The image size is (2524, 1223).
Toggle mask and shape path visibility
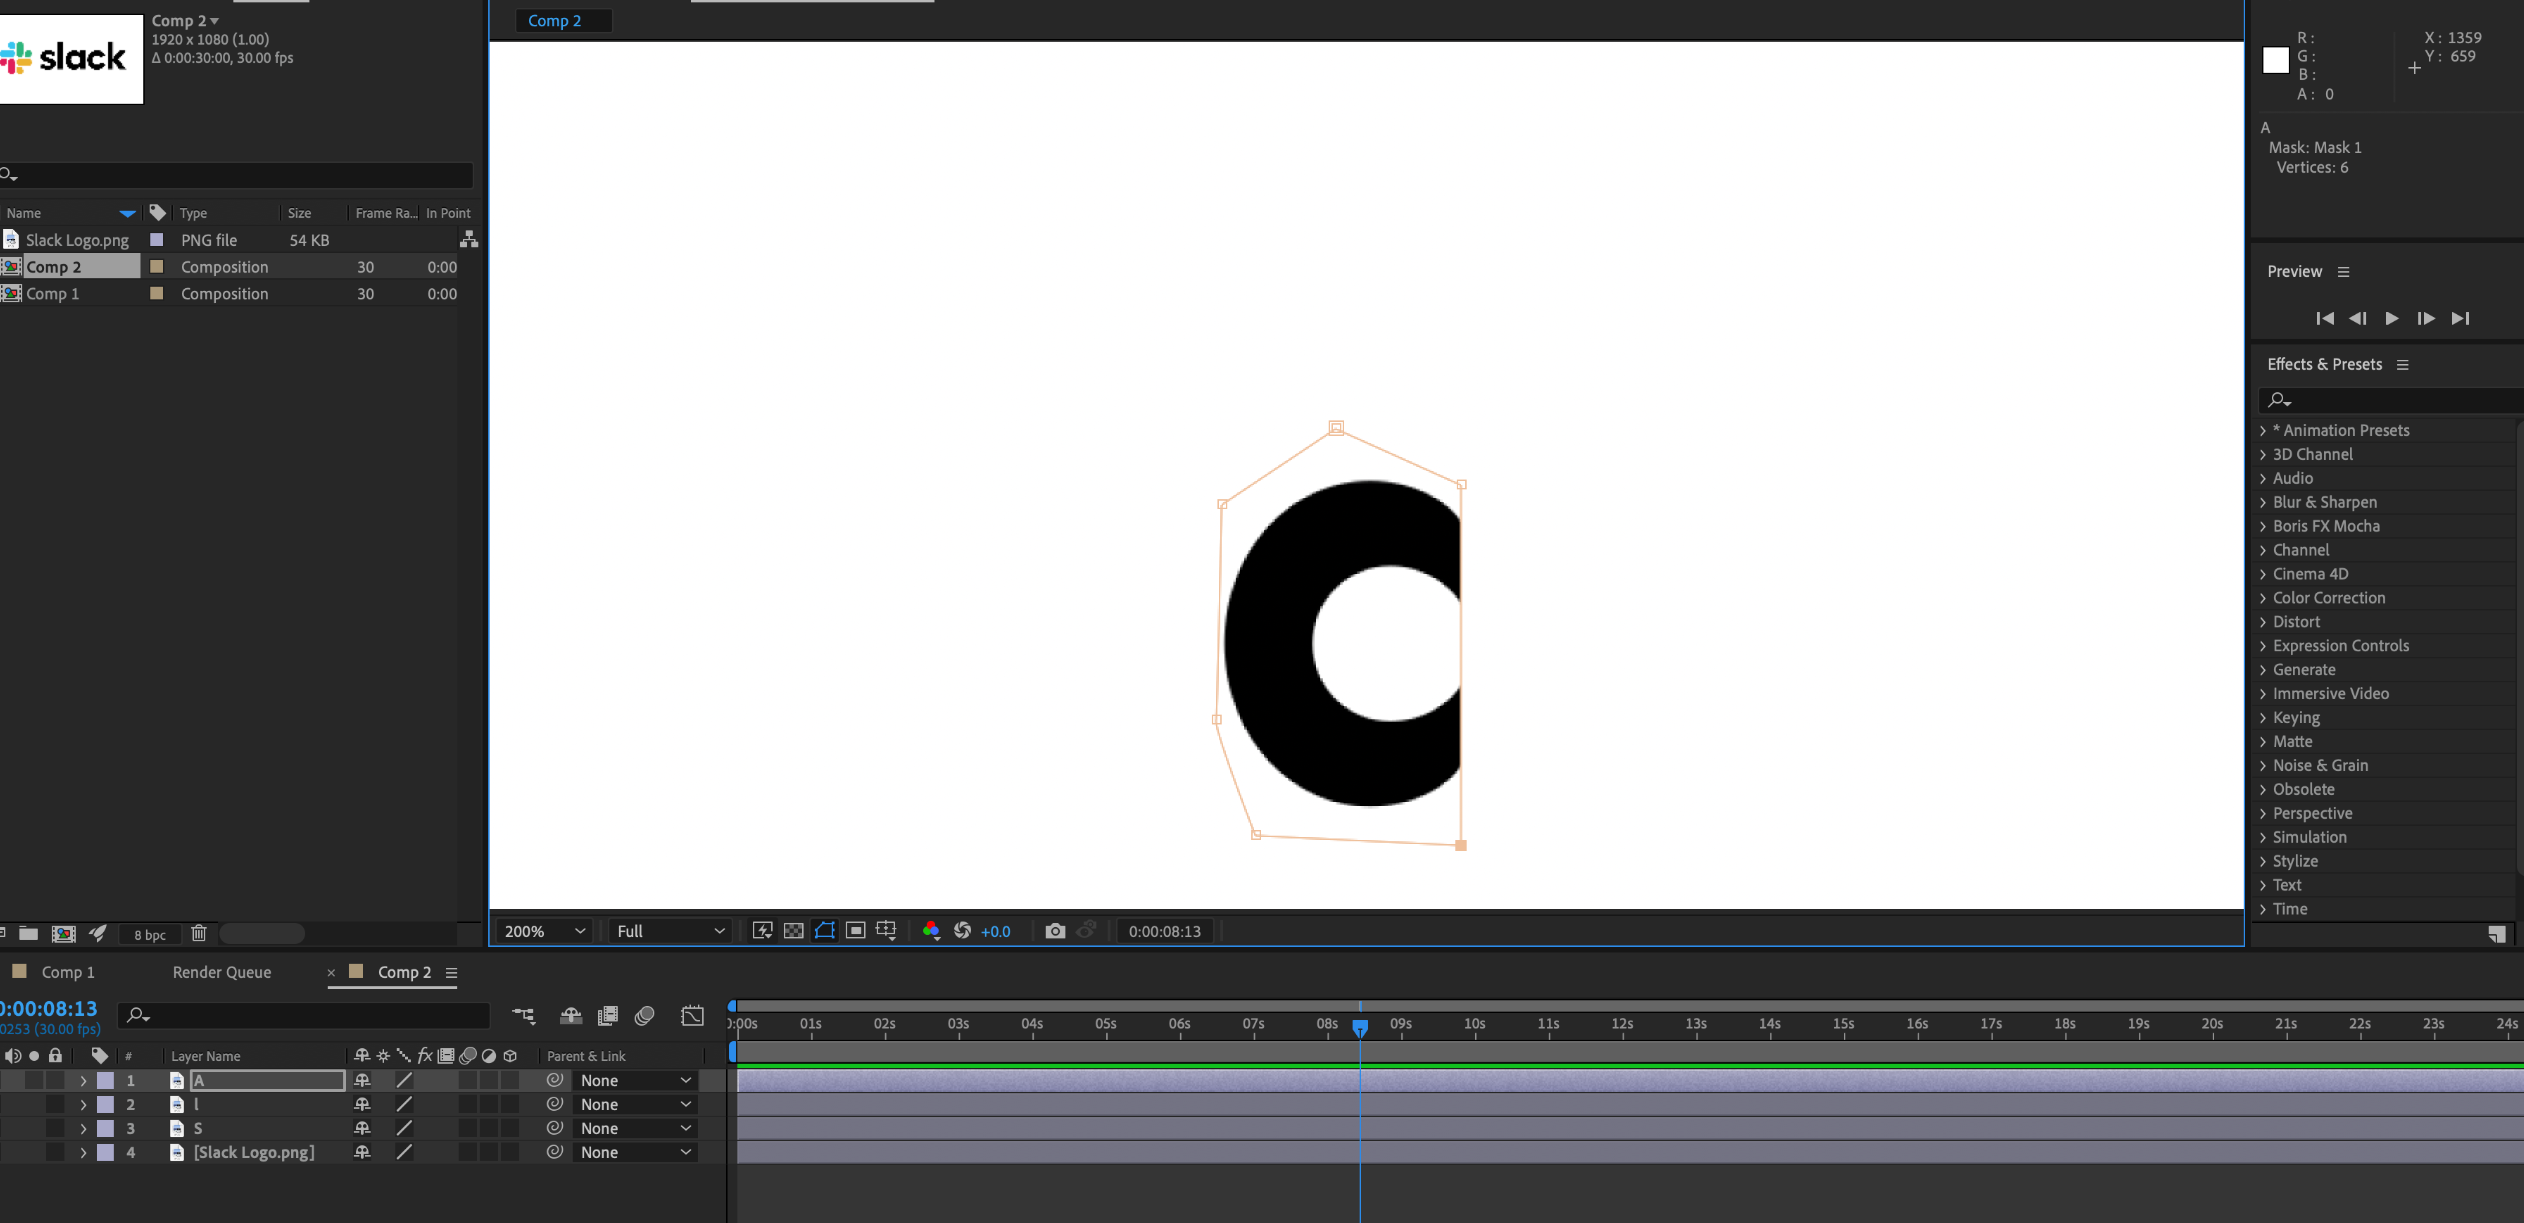click(x=824, y=931)
